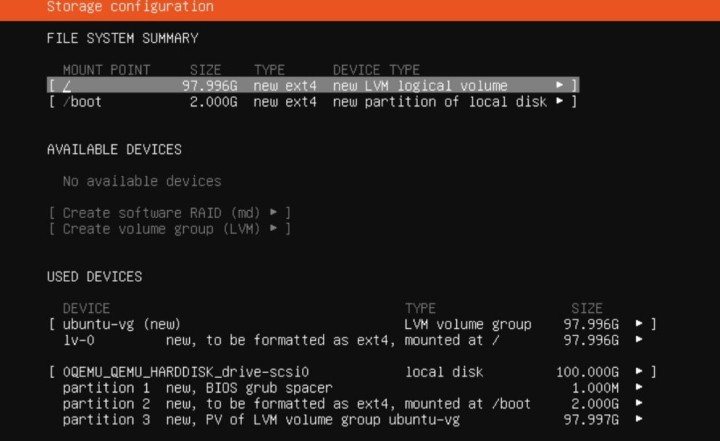The width and height of the screenshot is (720, 441).
Task: Select 0QEMU_QEMU_HARDDISK_drive-scsi0 disk row
Action: pyautogui.click(x=353, y=372)
